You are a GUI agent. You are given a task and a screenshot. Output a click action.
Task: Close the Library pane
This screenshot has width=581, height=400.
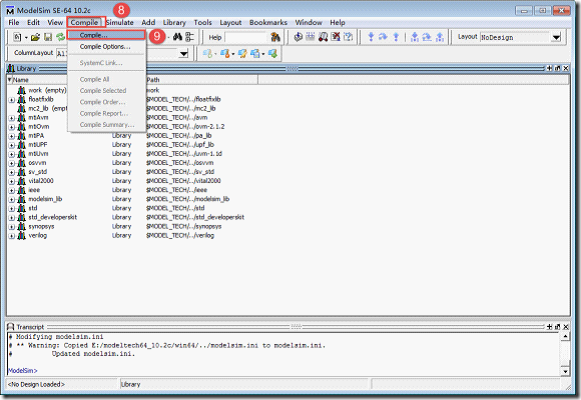point(565,68)
